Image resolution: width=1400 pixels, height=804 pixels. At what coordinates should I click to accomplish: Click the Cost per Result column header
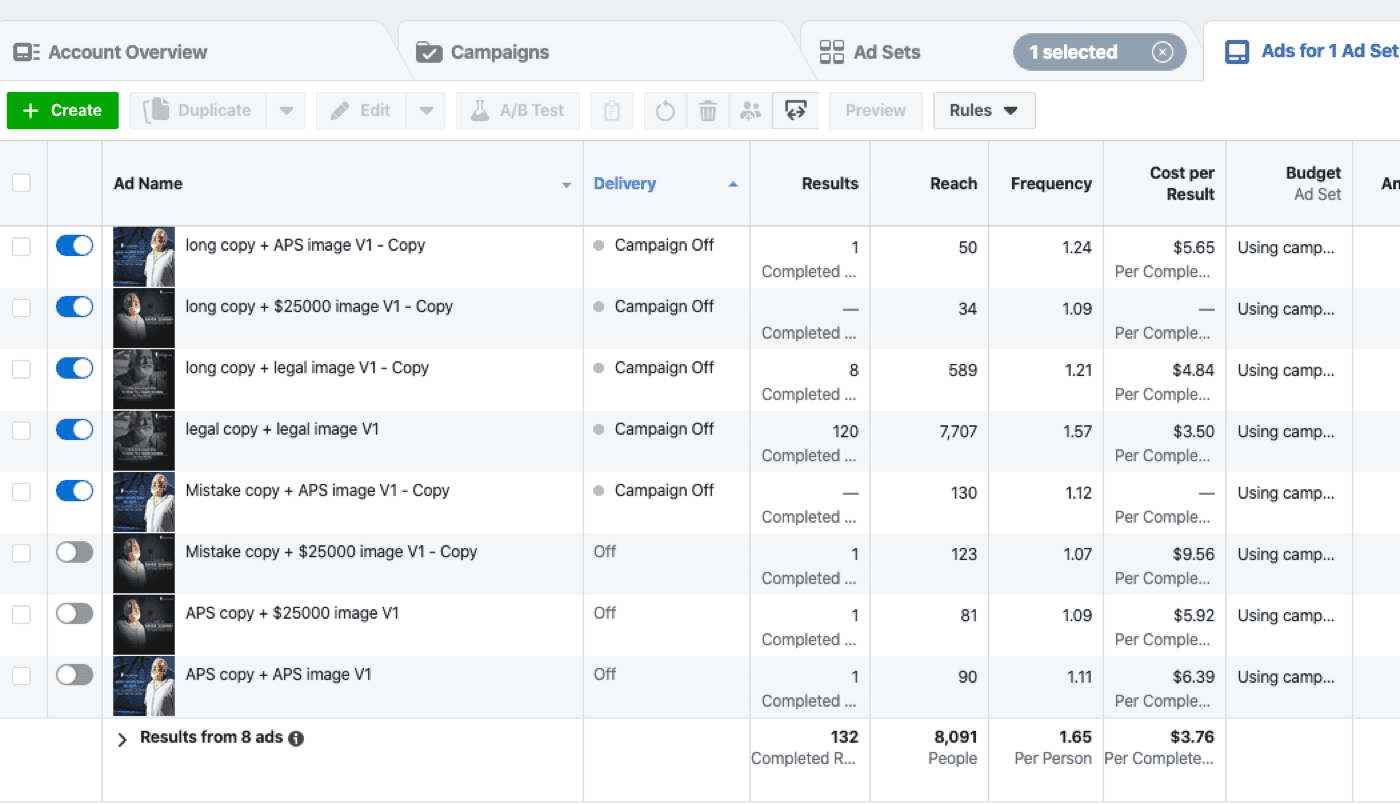click(x=1182, y=183)
